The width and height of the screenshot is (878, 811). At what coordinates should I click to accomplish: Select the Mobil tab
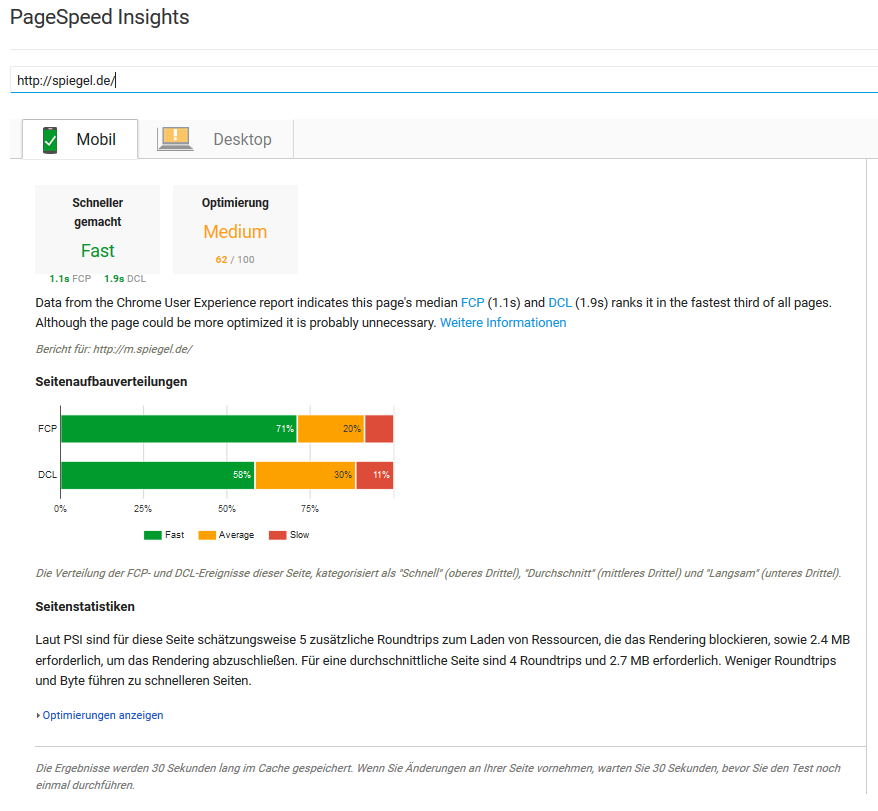click(x=98, y=139)
